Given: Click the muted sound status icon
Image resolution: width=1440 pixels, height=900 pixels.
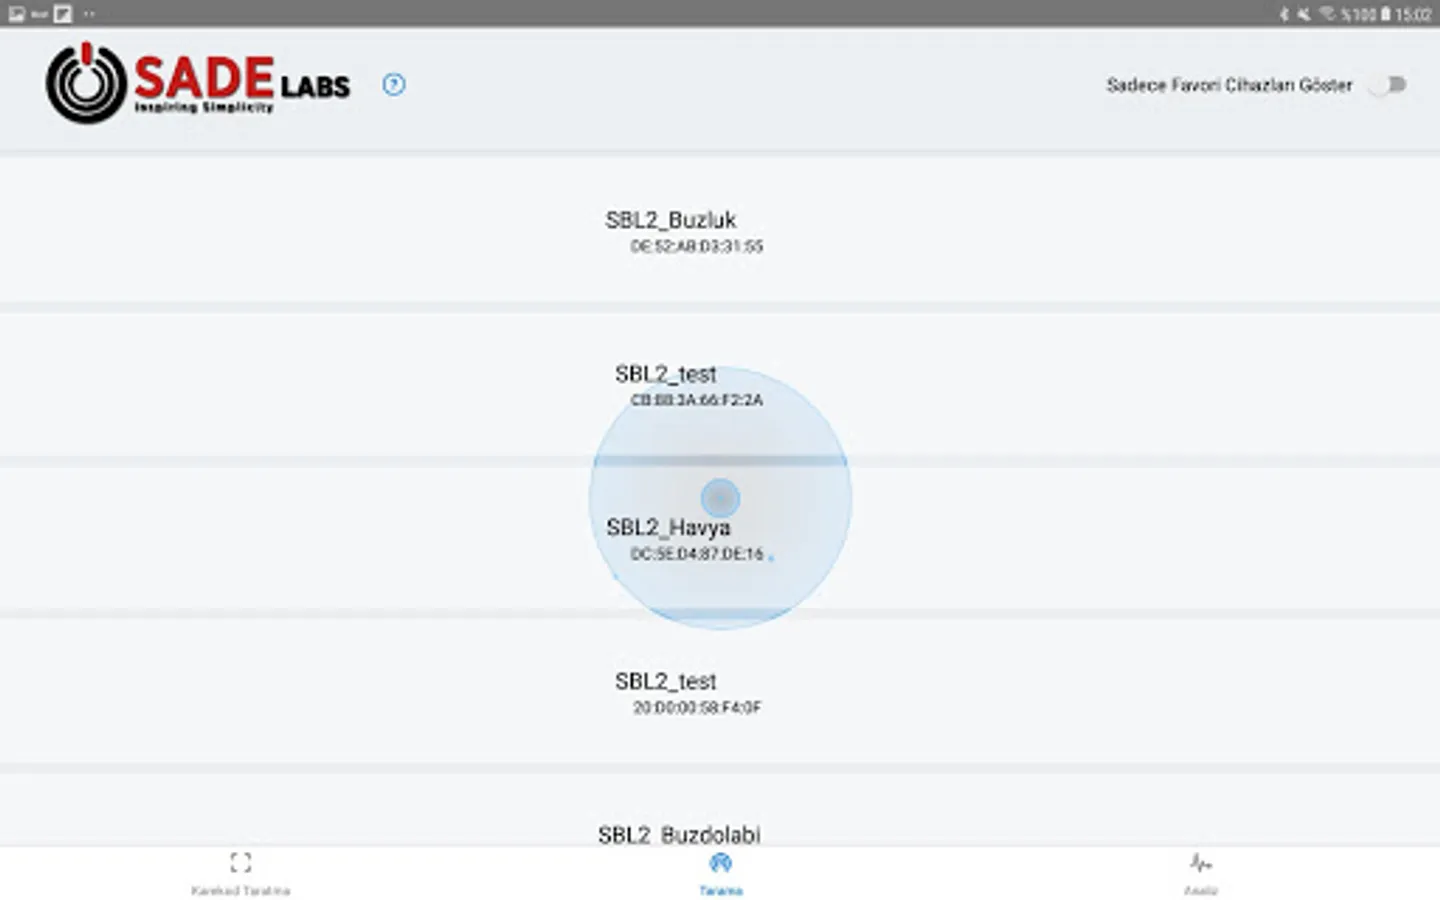Looking at the screenshot, I should 1304,14.
